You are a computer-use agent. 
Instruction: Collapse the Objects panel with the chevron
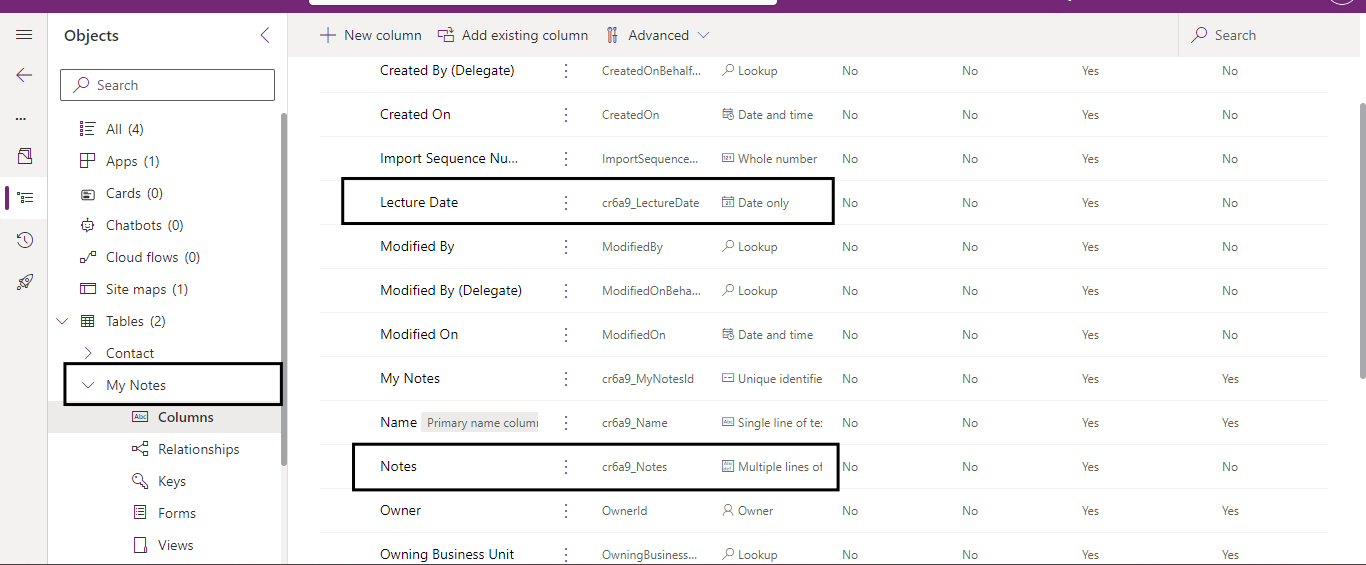pos(265,35)
